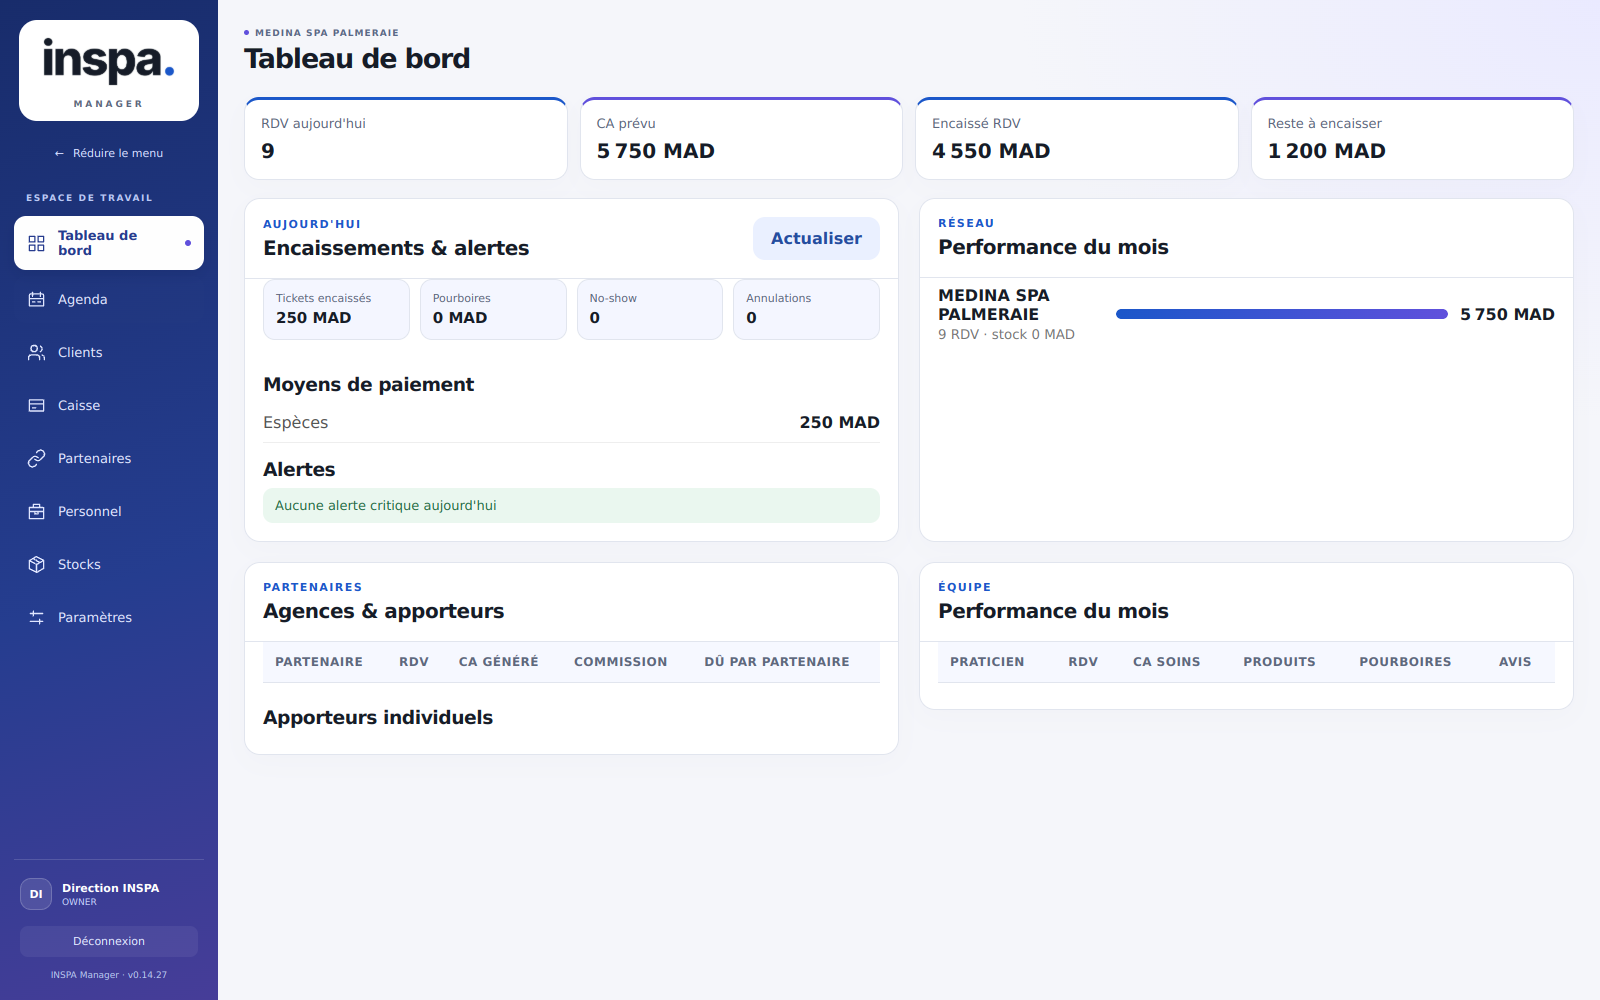Click the MEDINA SPA PALMERAIE performance bar
1600x1000 pixels.
1281,314
